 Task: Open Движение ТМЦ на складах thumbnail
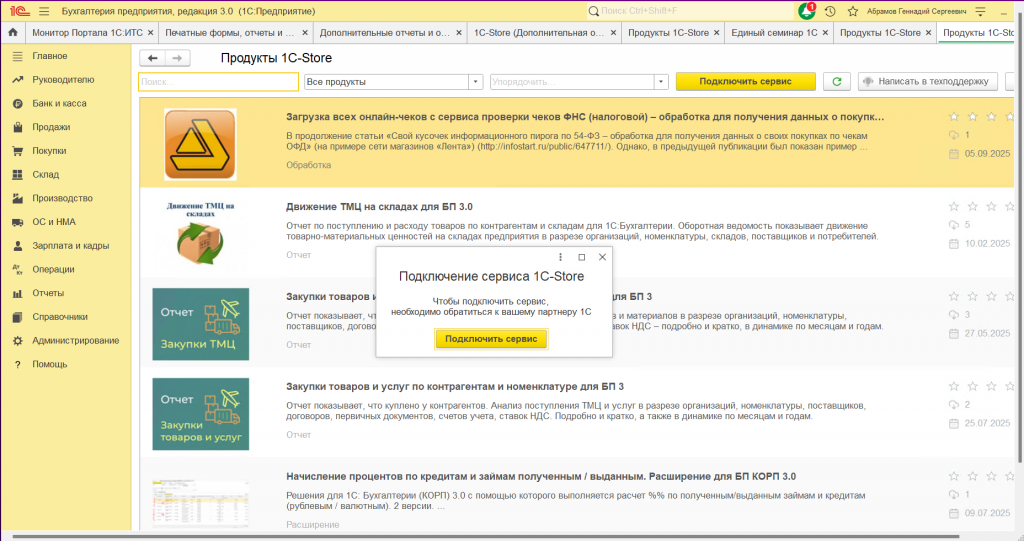click(200, 234)
